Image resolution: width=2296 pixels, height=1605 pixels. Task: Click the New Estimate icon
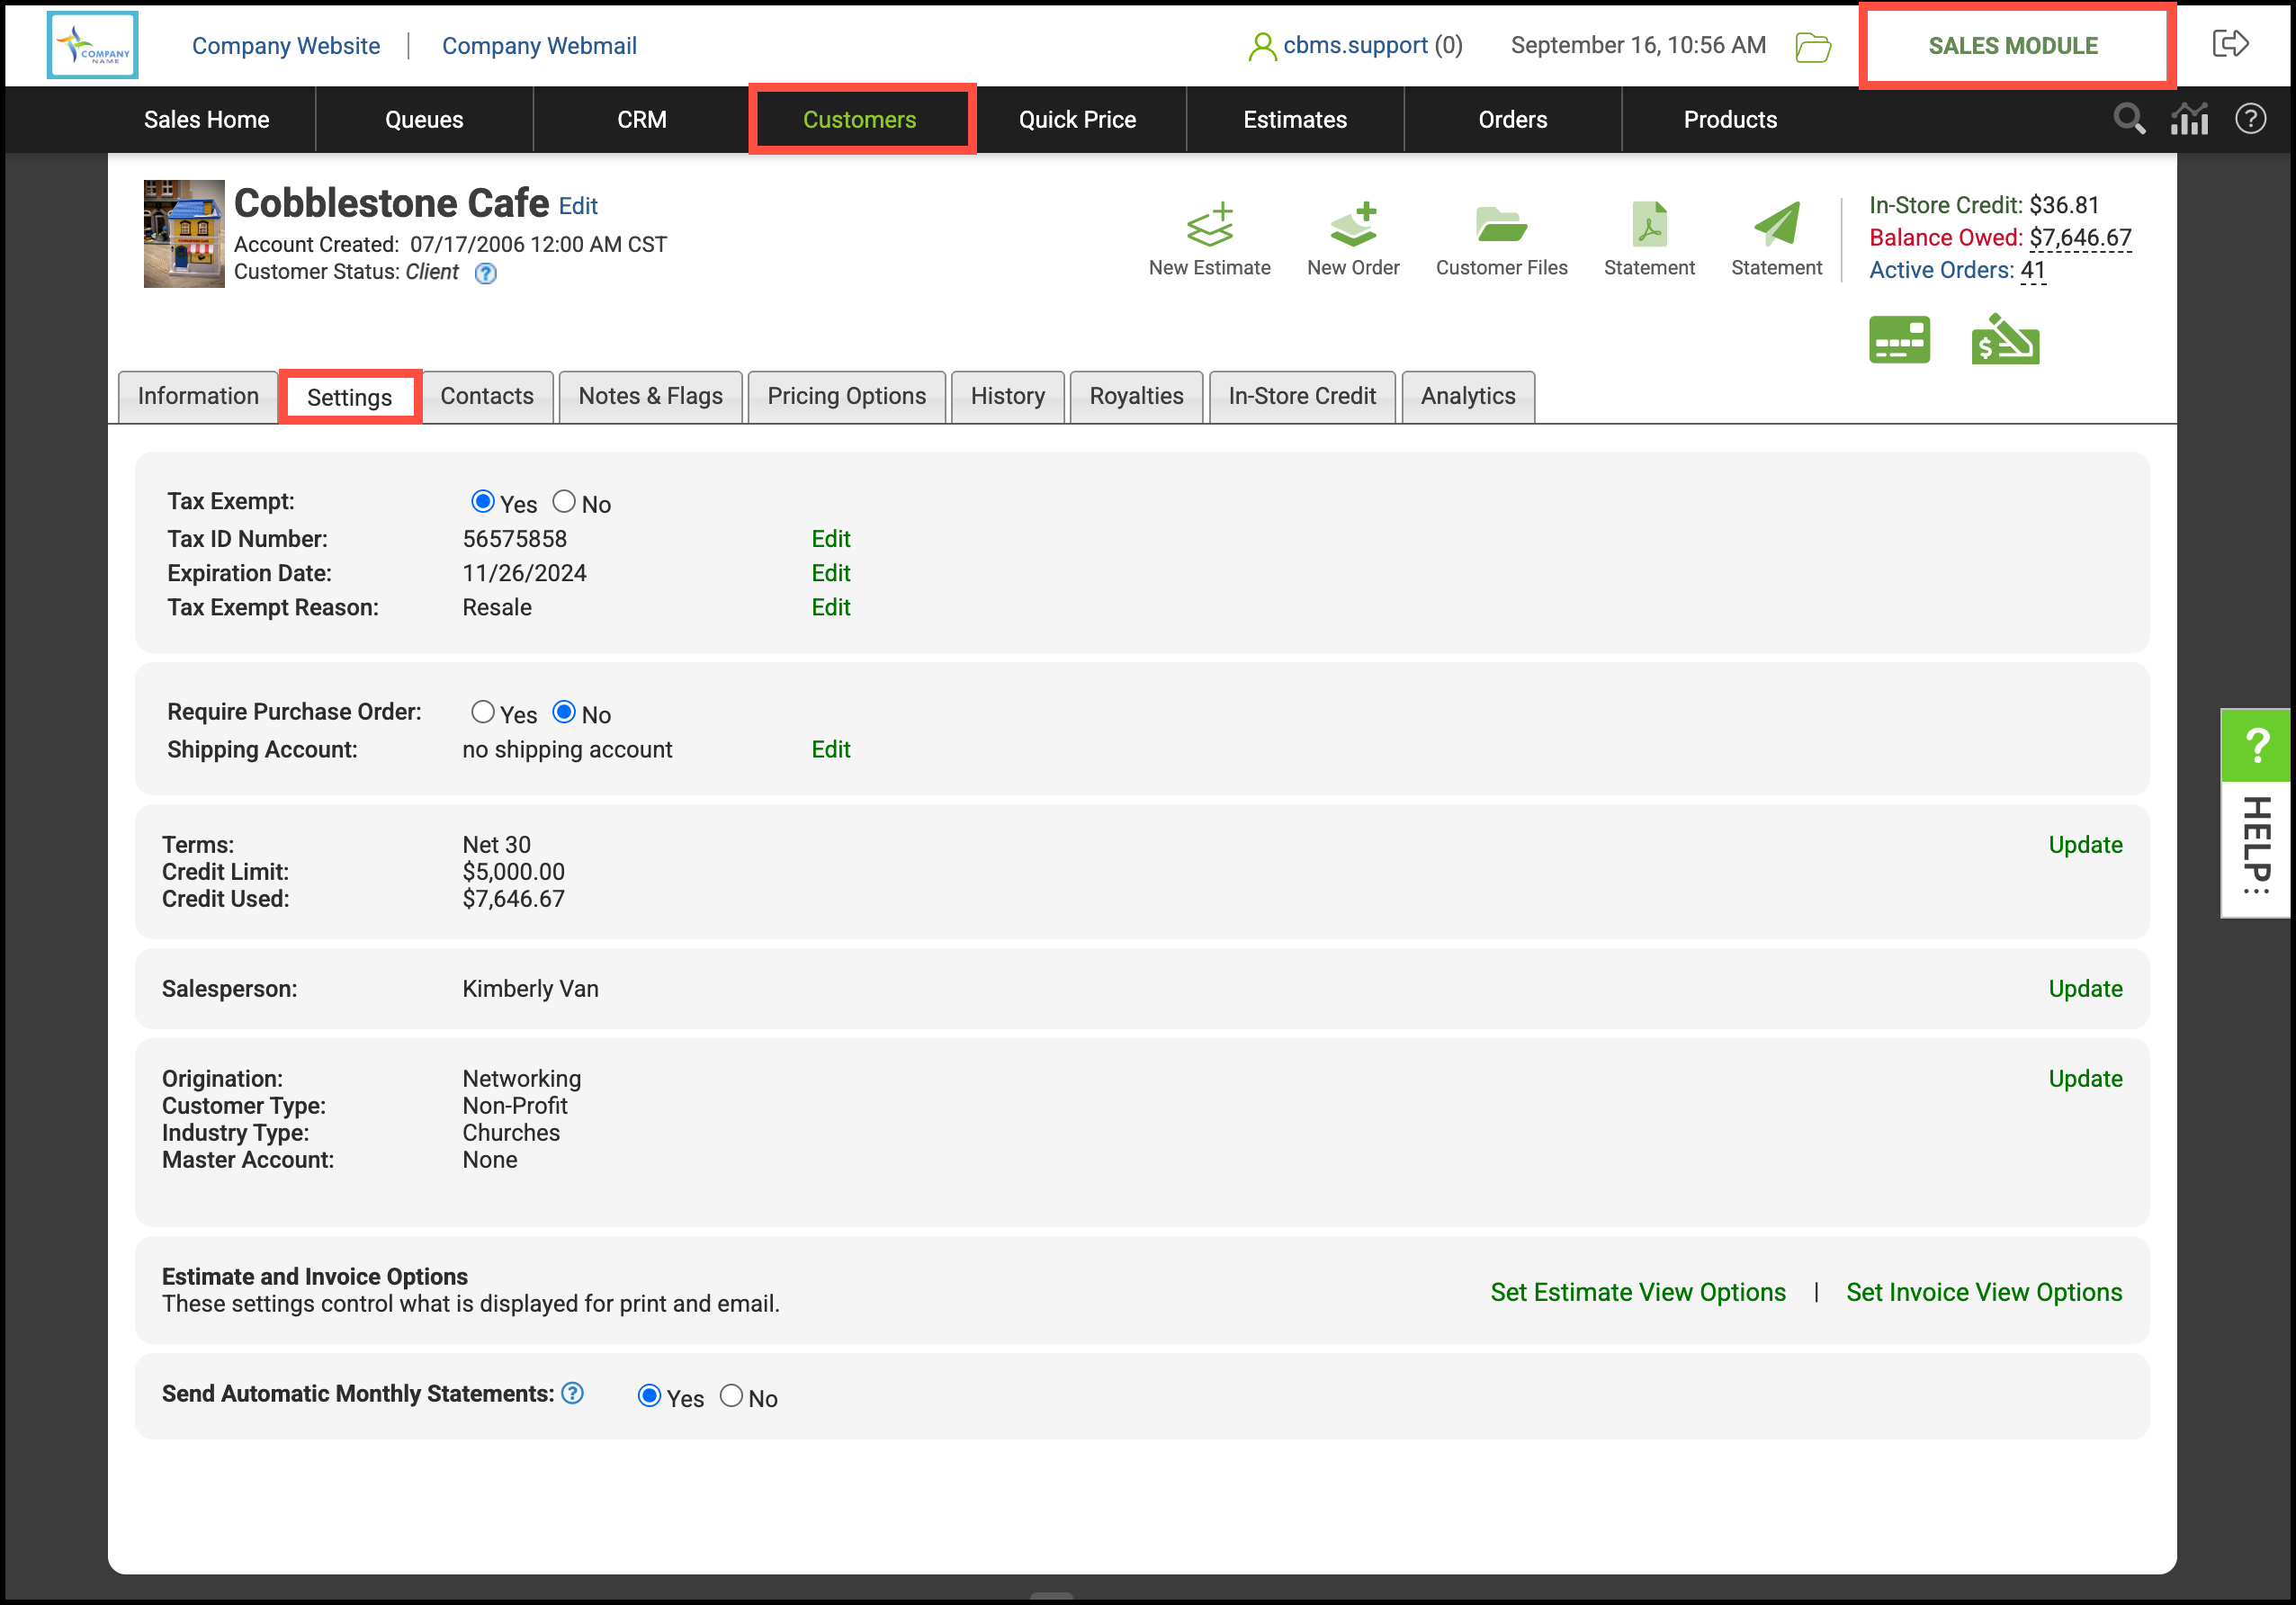point(1209,226)
